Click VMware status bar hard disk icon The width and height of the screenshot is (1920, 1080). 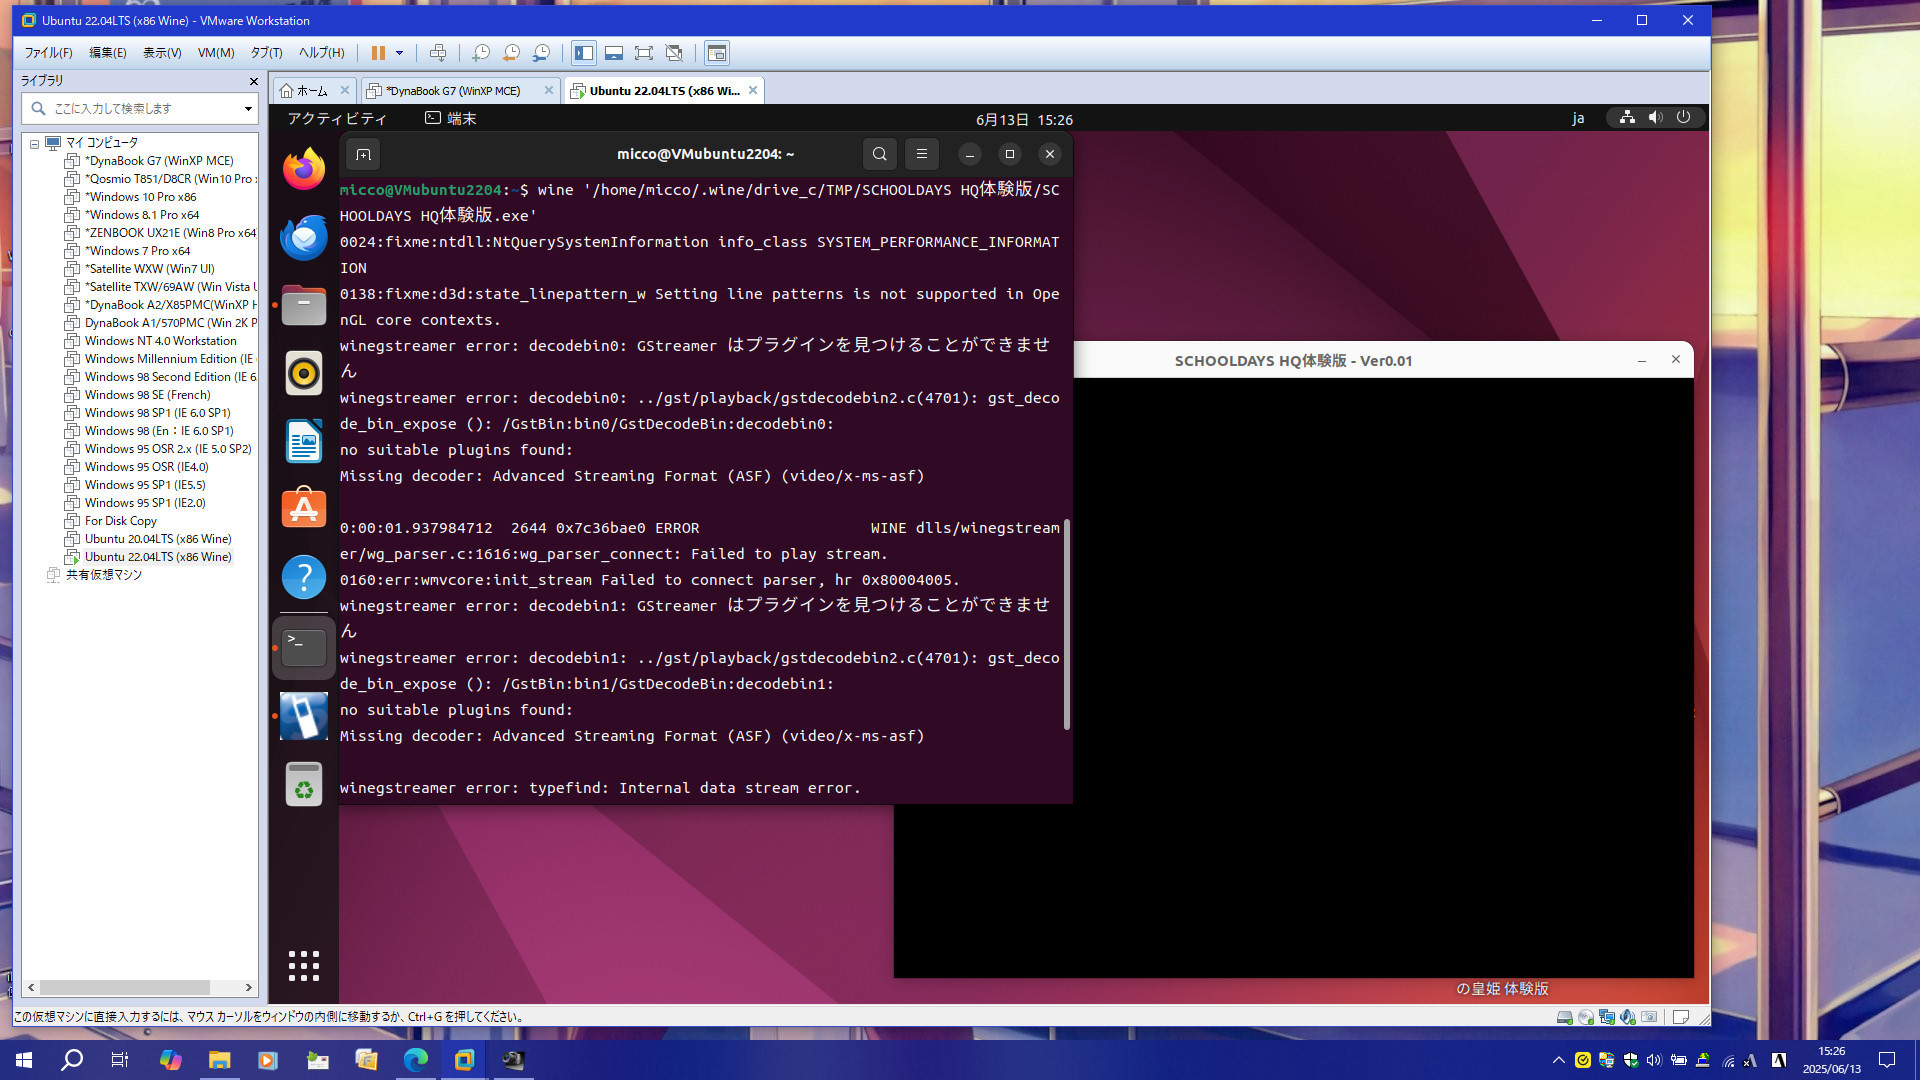tap(1564, 1017)
